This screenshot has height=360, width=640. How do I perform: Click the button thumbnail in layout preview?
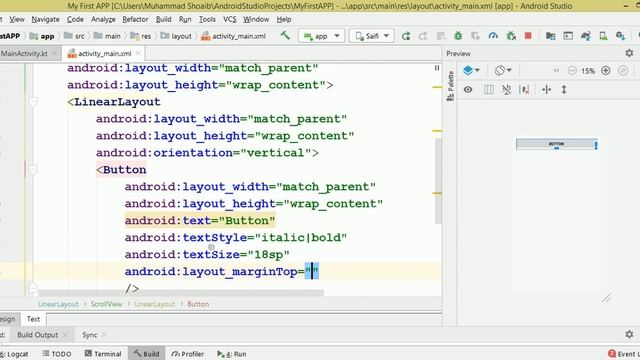tap(556, 144)
